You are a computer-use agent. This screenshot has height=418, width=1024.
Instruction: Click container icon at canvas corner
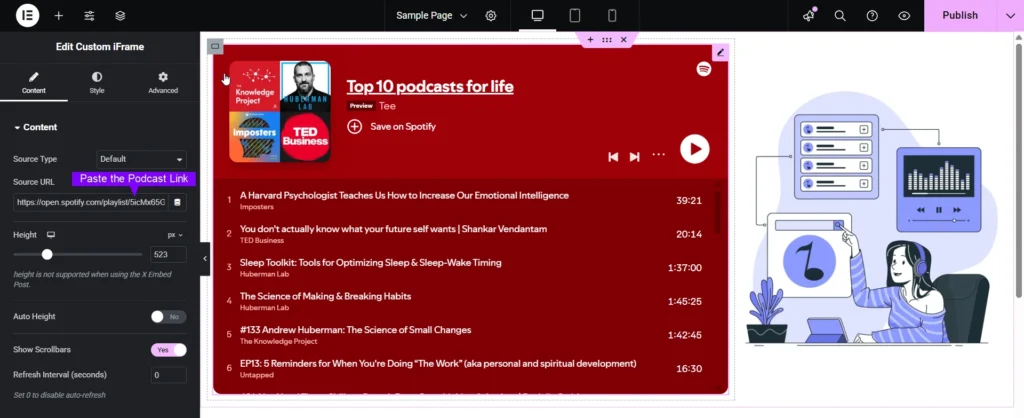click(x=216, y=46)
